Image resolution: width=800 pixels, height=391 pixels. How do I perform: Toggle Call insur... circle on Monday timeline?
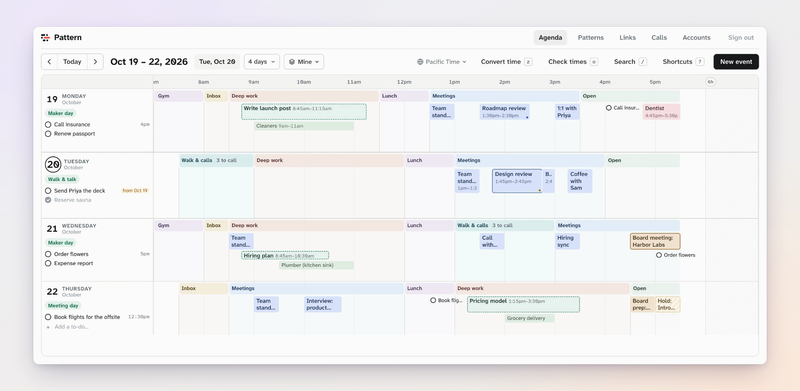609,108
